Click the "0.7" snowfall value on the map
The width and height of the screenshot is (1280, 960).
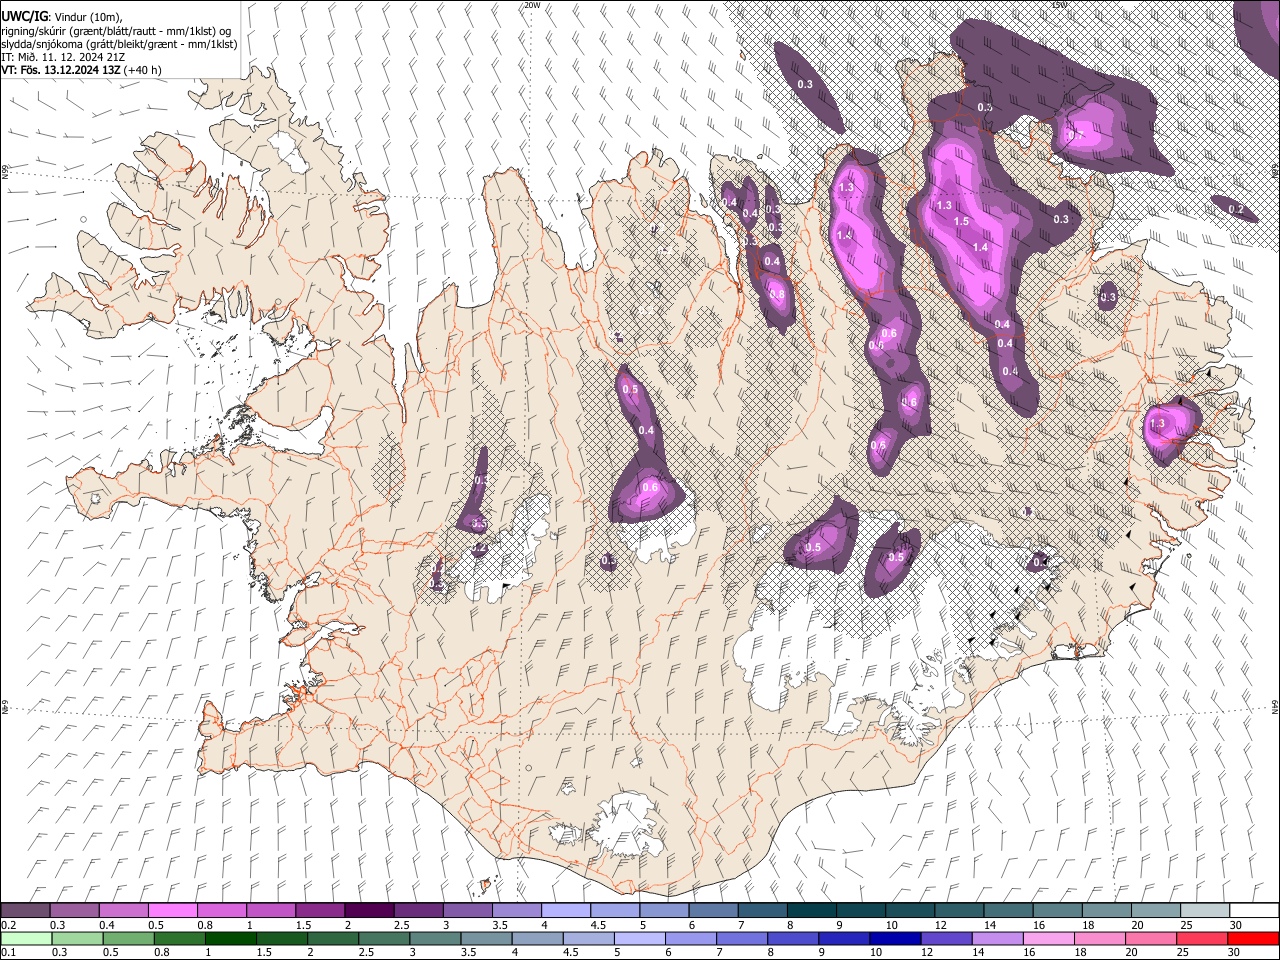point(1077,133)
